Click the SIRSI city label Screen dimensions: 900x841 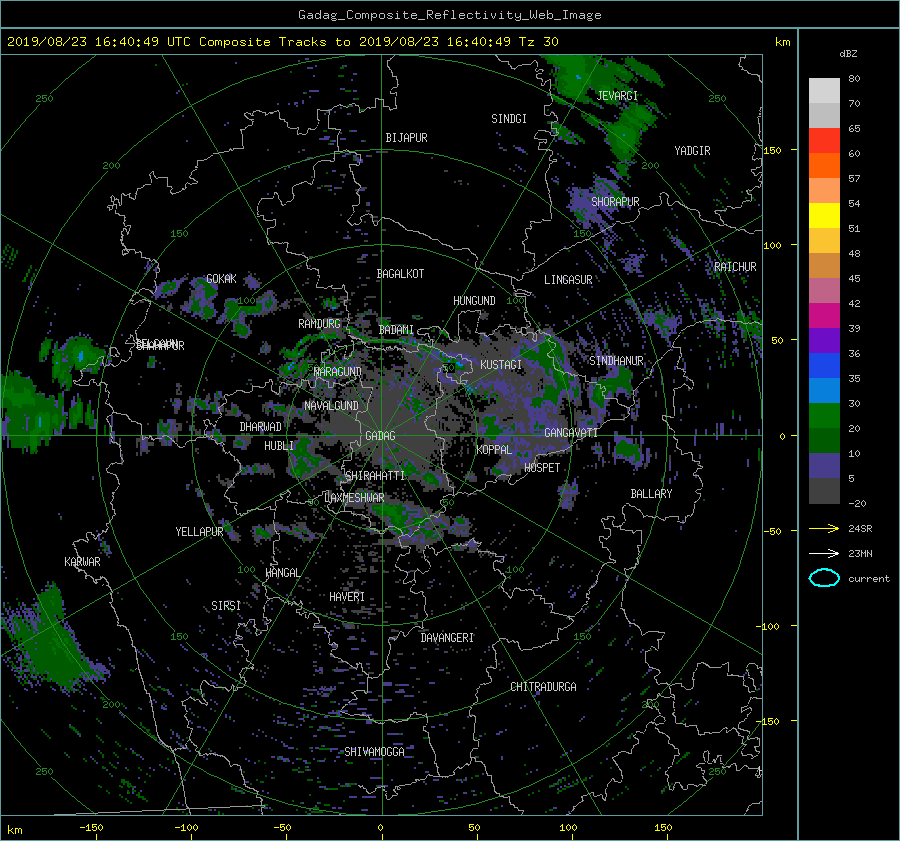[x=226, y=606]
